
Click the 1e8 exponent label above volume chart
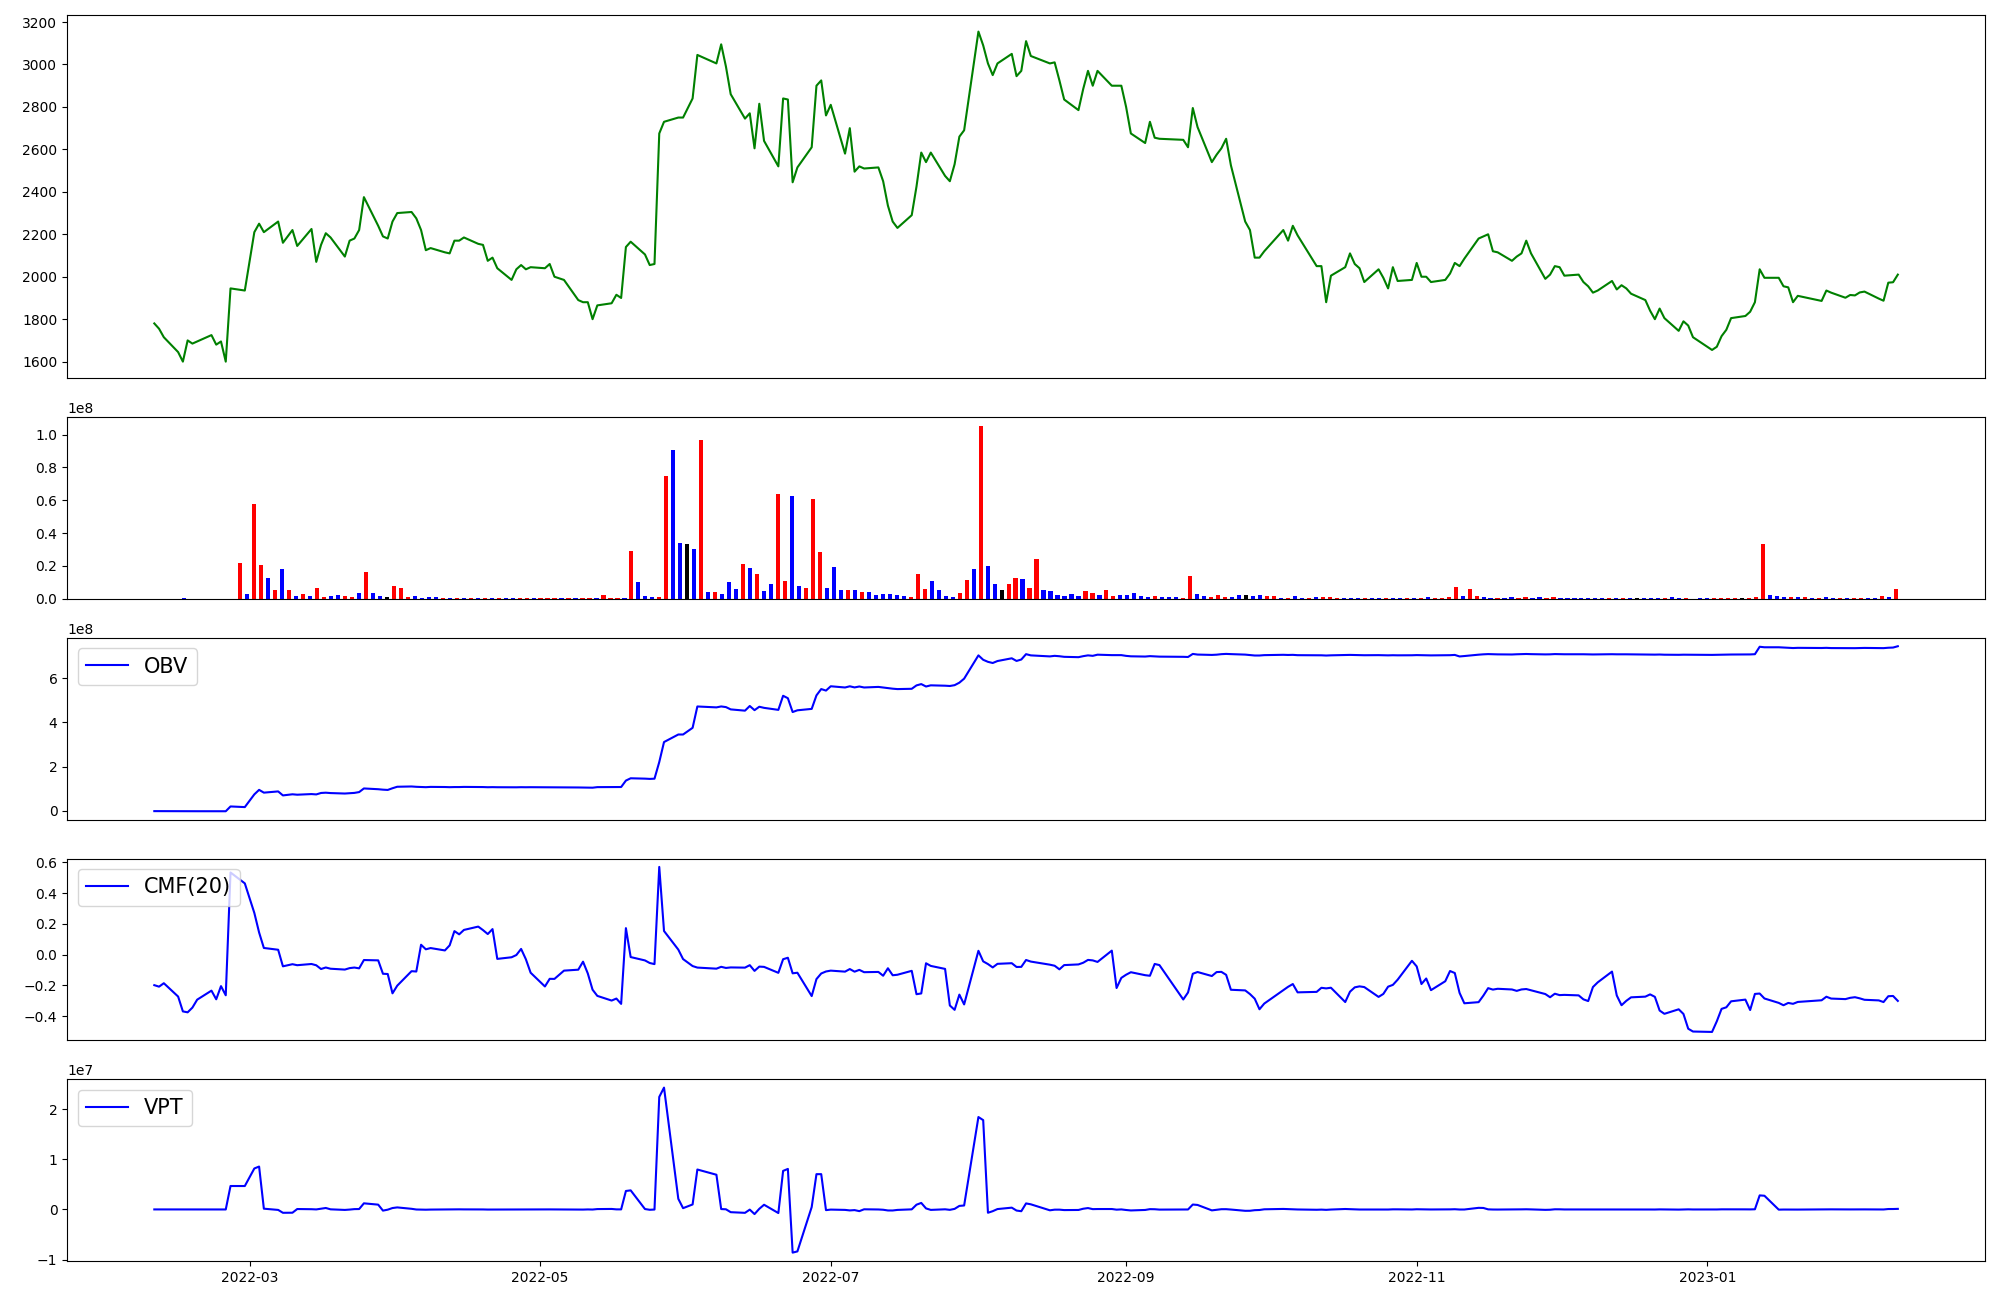coord(80,408)
